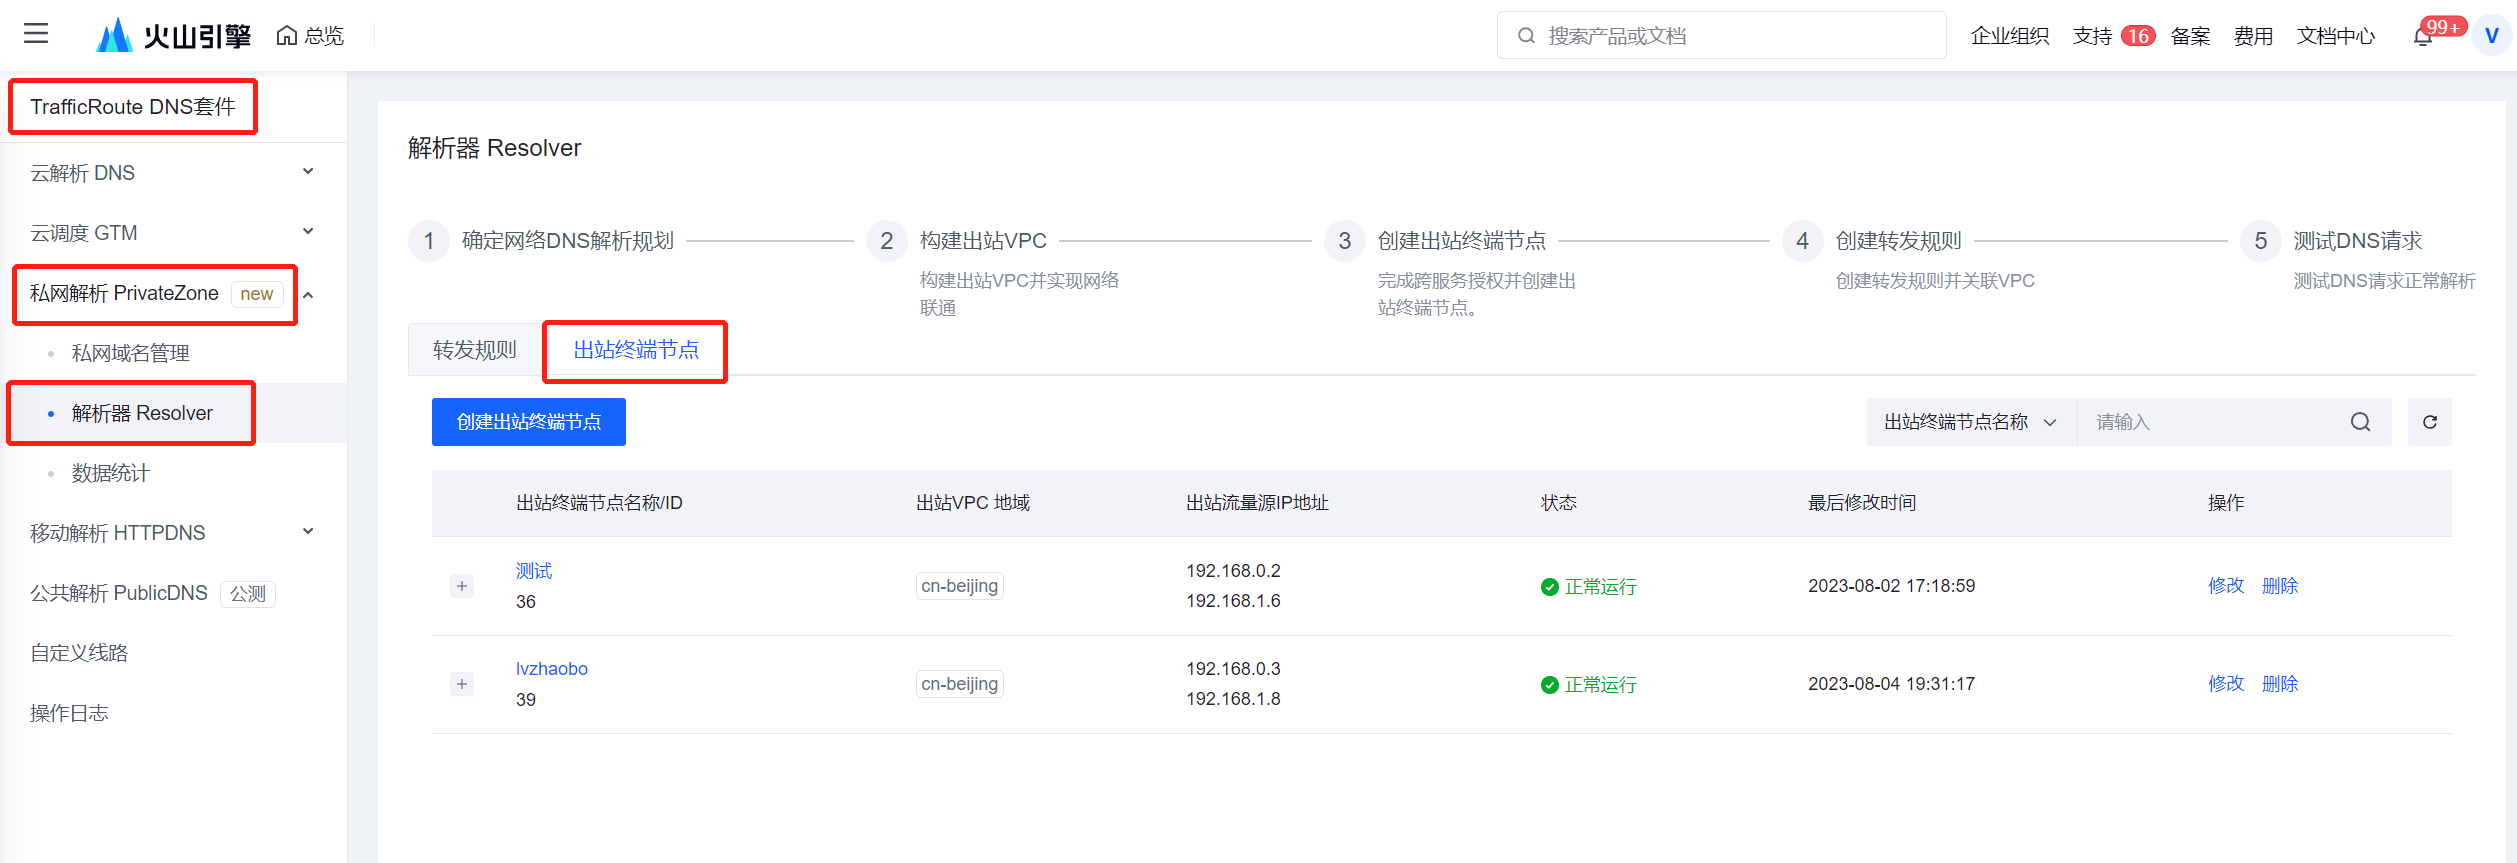
Task: Open the user avatar menu
Action: [x=2491, y=36]
